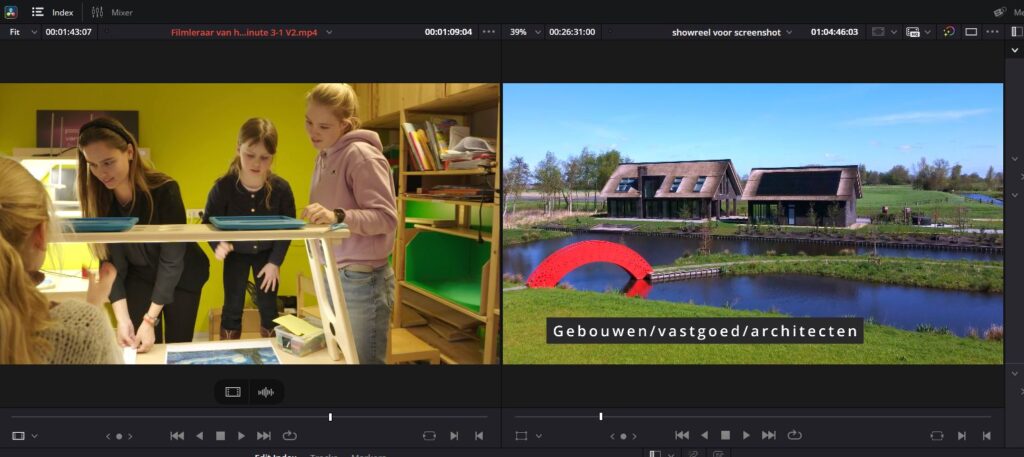Image resolution: width=1024 pixels, height=457 pixels.
Task: Jump to first frame in source viewer
Action: click(x=177, y=435)
